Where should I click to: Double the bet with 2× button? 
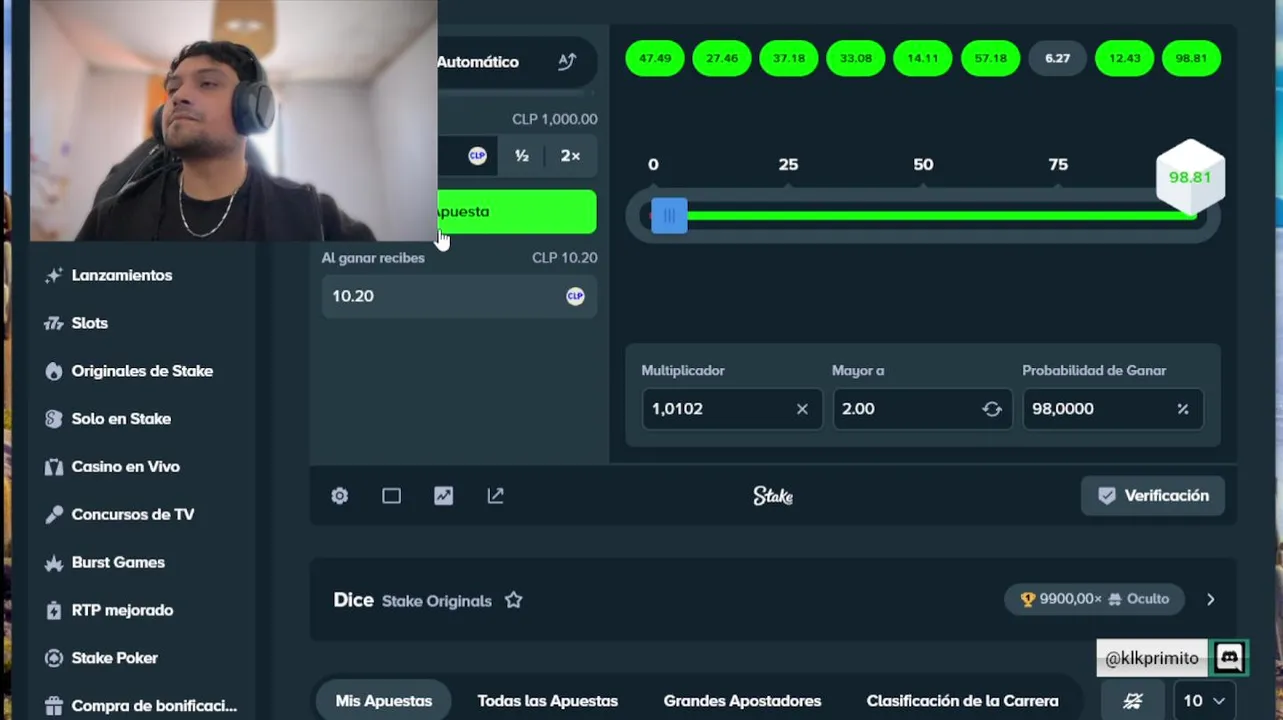tap(570, 156)
